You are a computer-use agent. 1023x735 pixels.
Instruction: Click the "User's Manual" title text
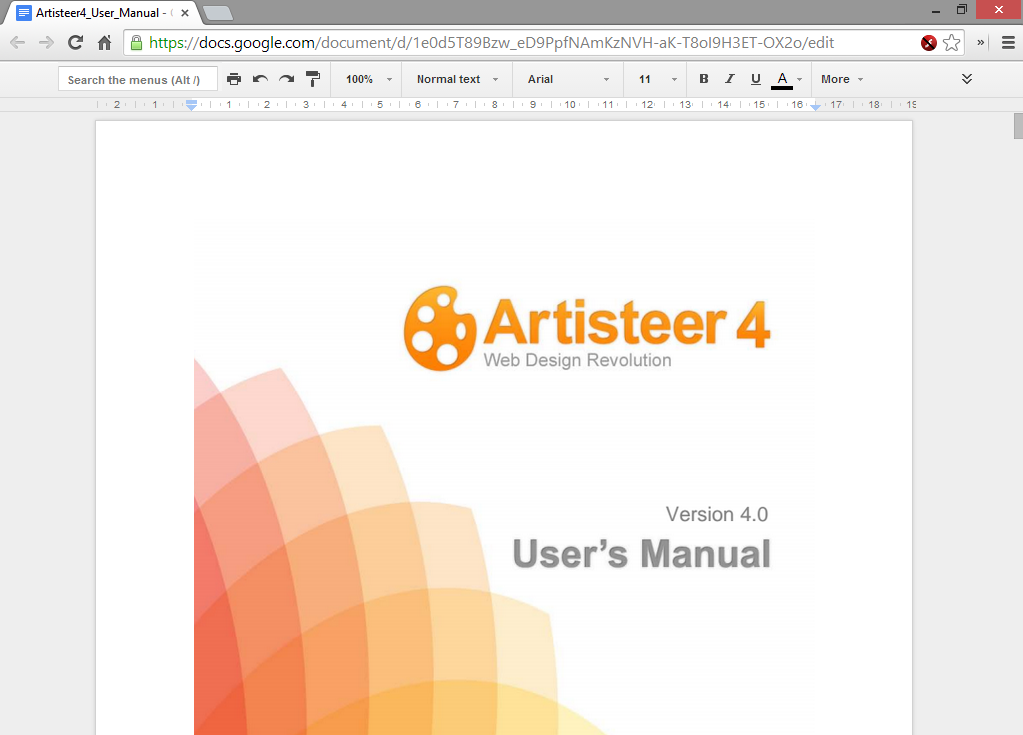pyautogui.click(x=641, y=554)
